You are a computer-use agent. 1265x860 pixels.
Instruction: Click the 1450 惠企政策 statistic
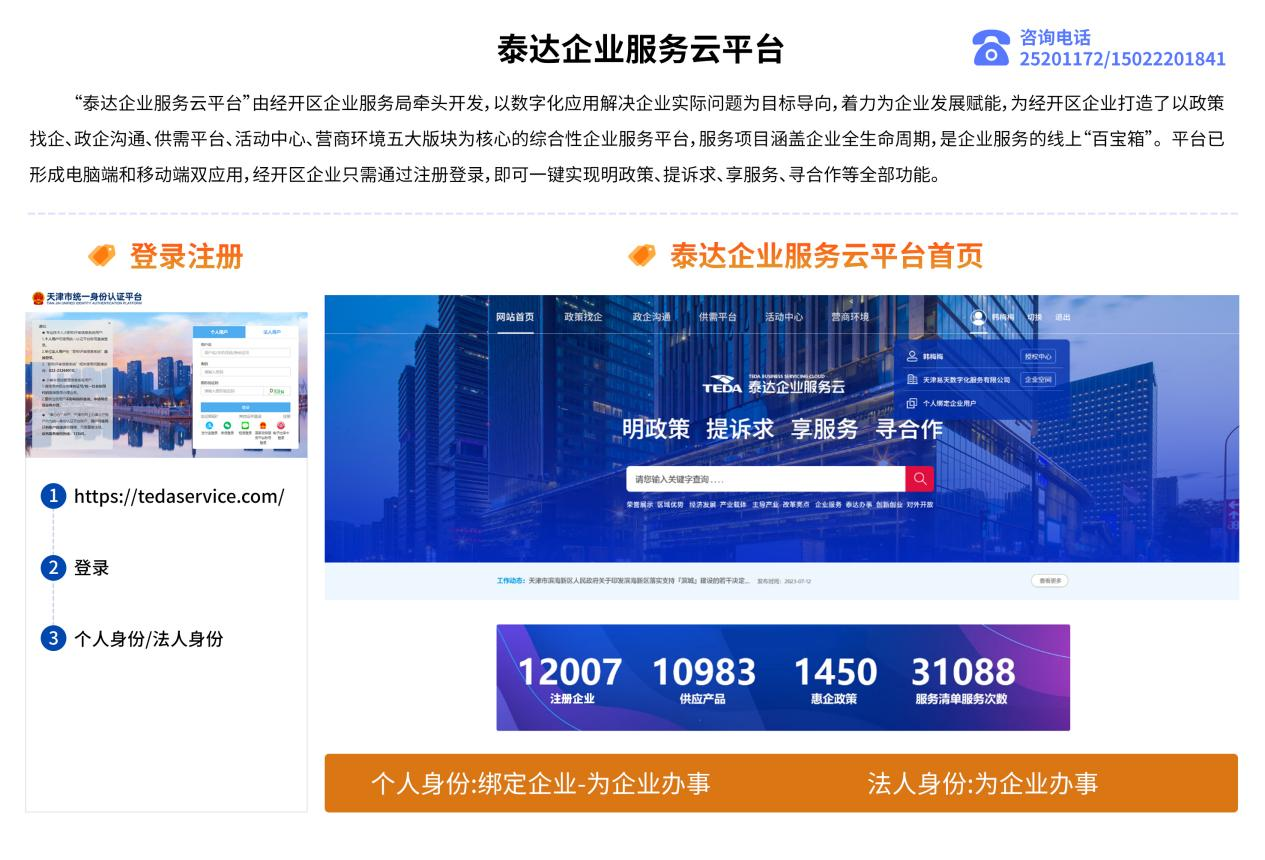(835, 679)
